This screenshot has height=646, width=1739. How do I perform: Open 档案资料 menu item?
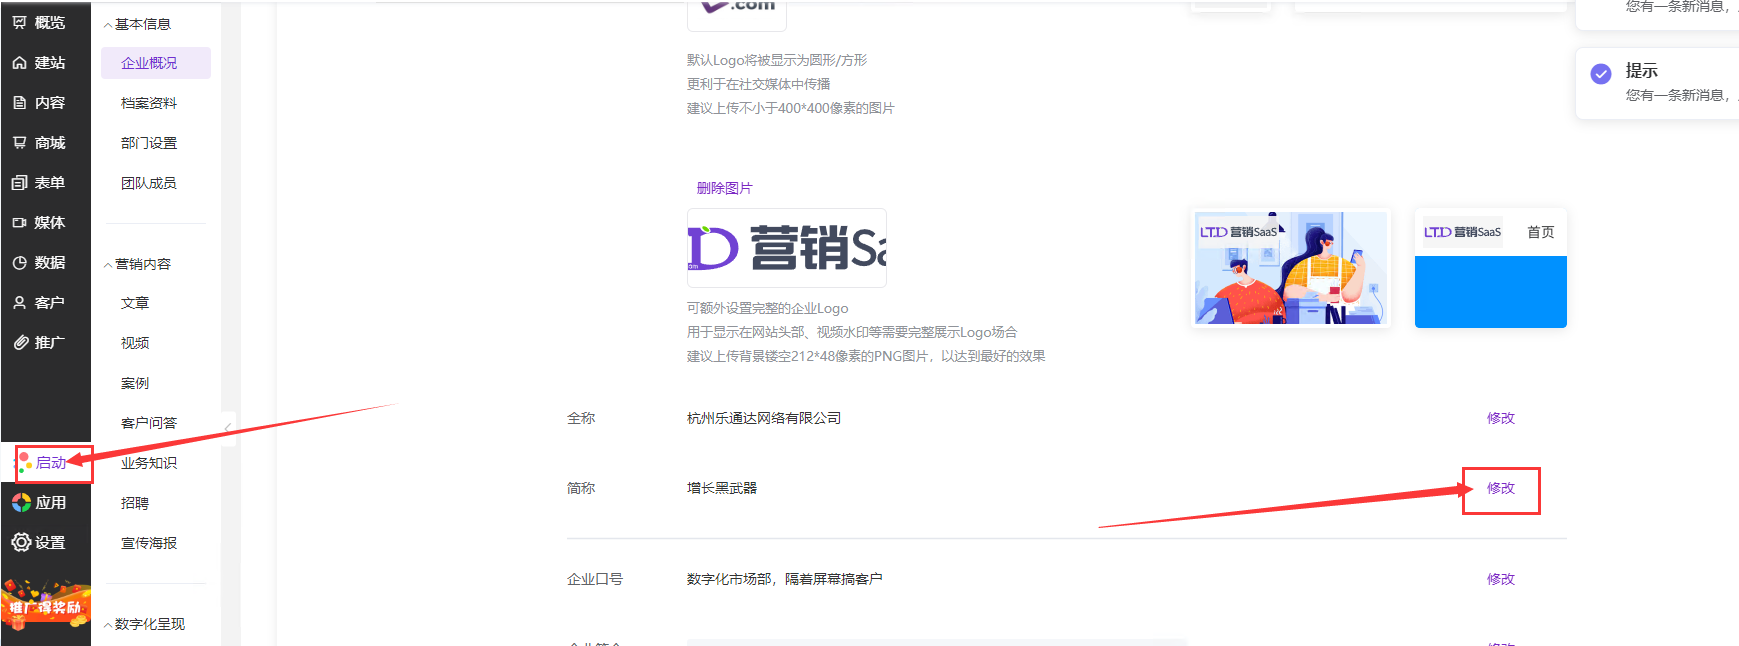point(149,103)
